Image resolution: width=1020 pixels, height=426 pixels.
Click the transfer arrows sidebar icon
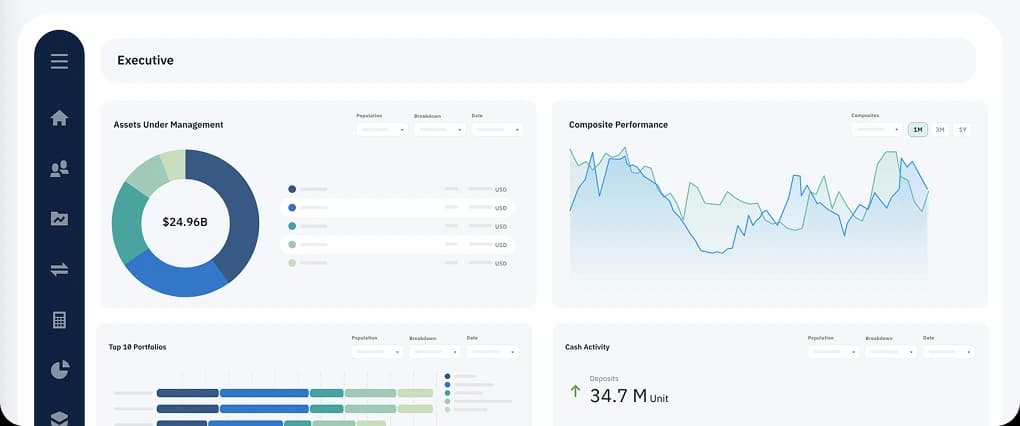59,269
